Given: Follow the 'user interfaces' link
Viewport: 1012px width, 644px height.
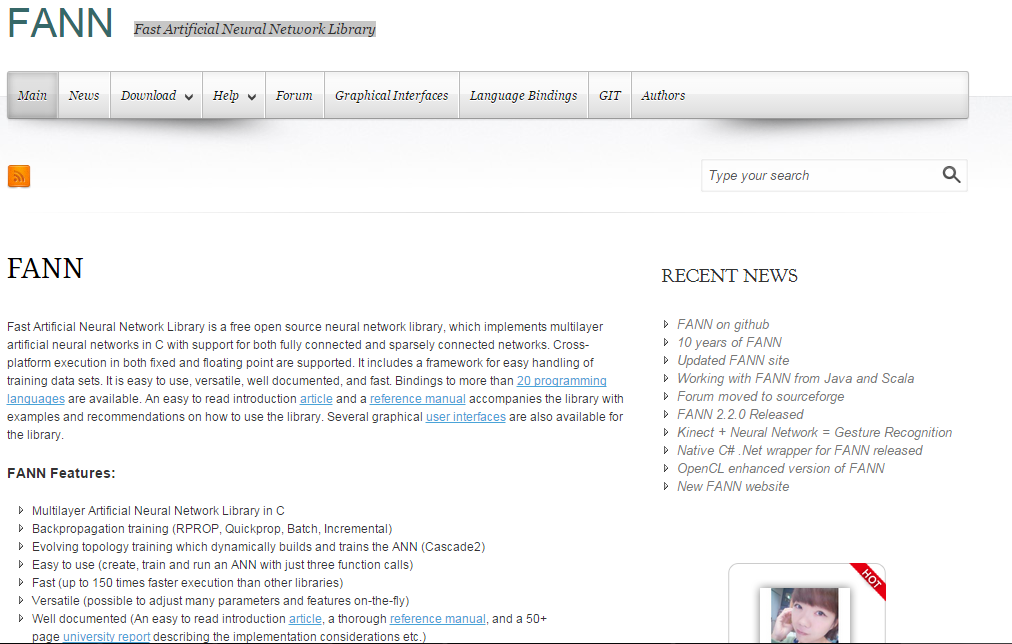Looking at the screenshot, I should click(x=466, y=417).
